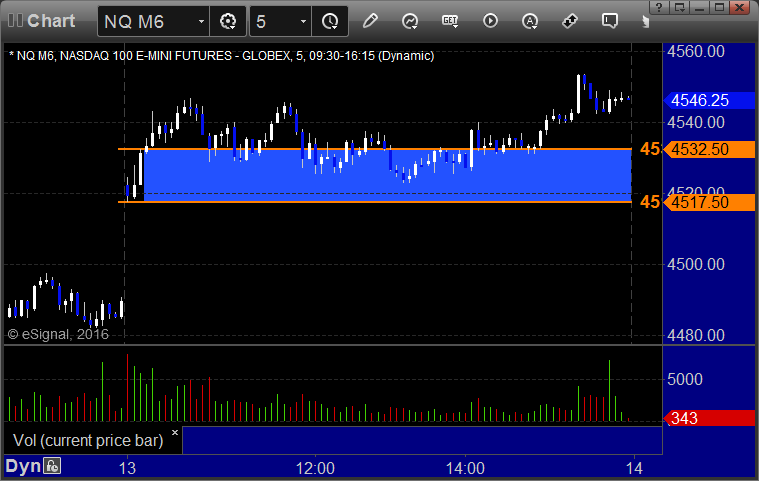
Task: Open the help question mark button
Action: pyautogui.click(x=659, y=7)
